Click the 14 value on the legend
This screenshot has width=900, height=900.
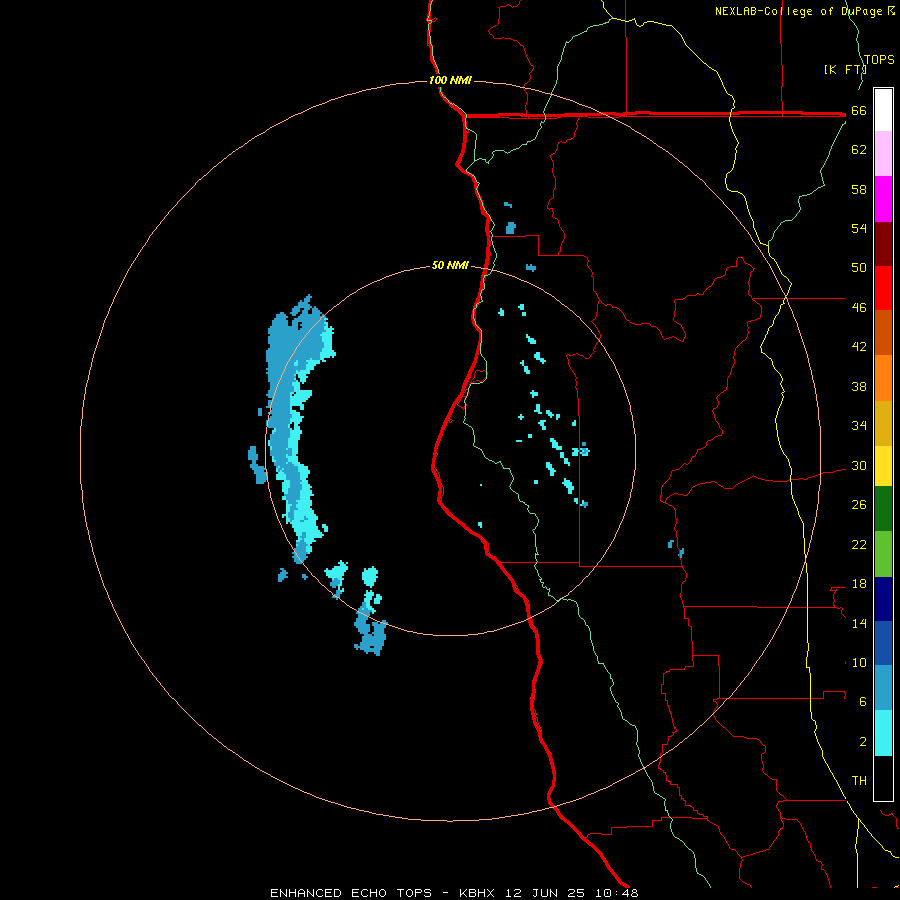click(x=859, y=623)
